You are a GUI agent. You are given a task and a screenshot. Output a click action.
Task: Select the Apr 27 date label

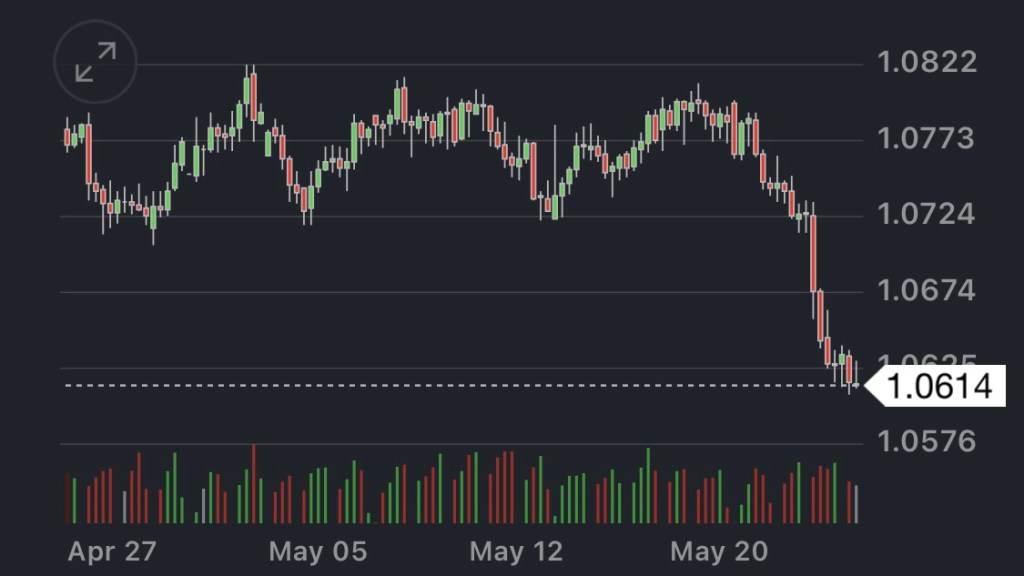click(x=112, y=551)
